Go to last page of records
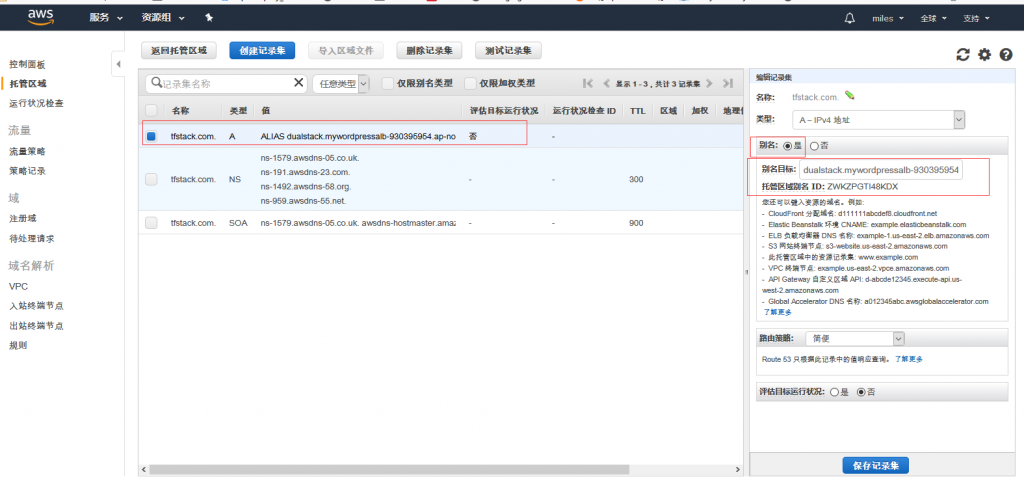1024x477 pixels. (728, 84)
